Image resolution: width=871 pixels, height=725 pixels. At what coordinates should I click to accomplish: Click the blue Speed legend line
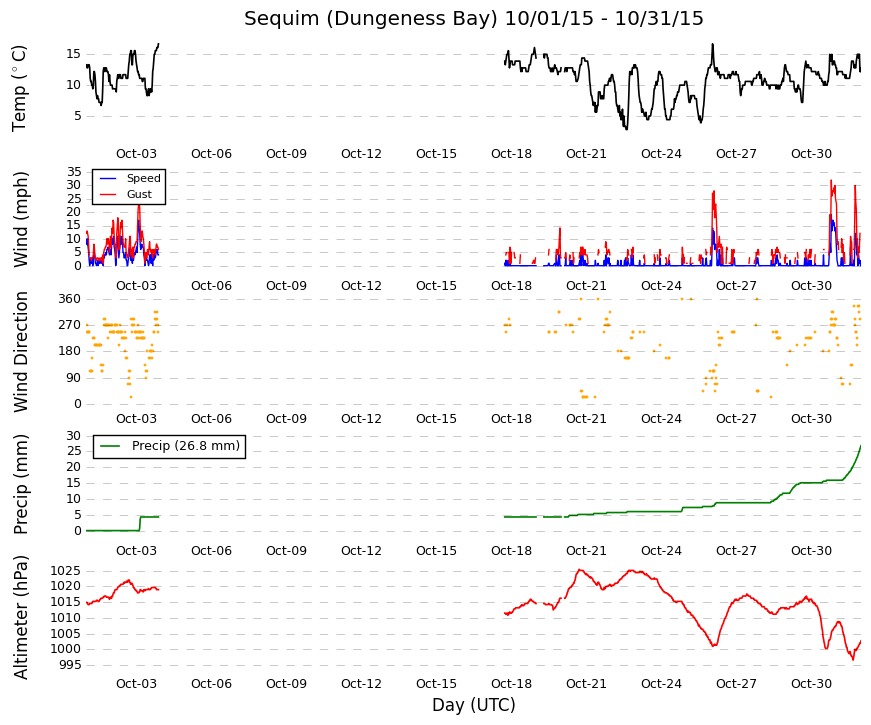[x=107, y=179]
